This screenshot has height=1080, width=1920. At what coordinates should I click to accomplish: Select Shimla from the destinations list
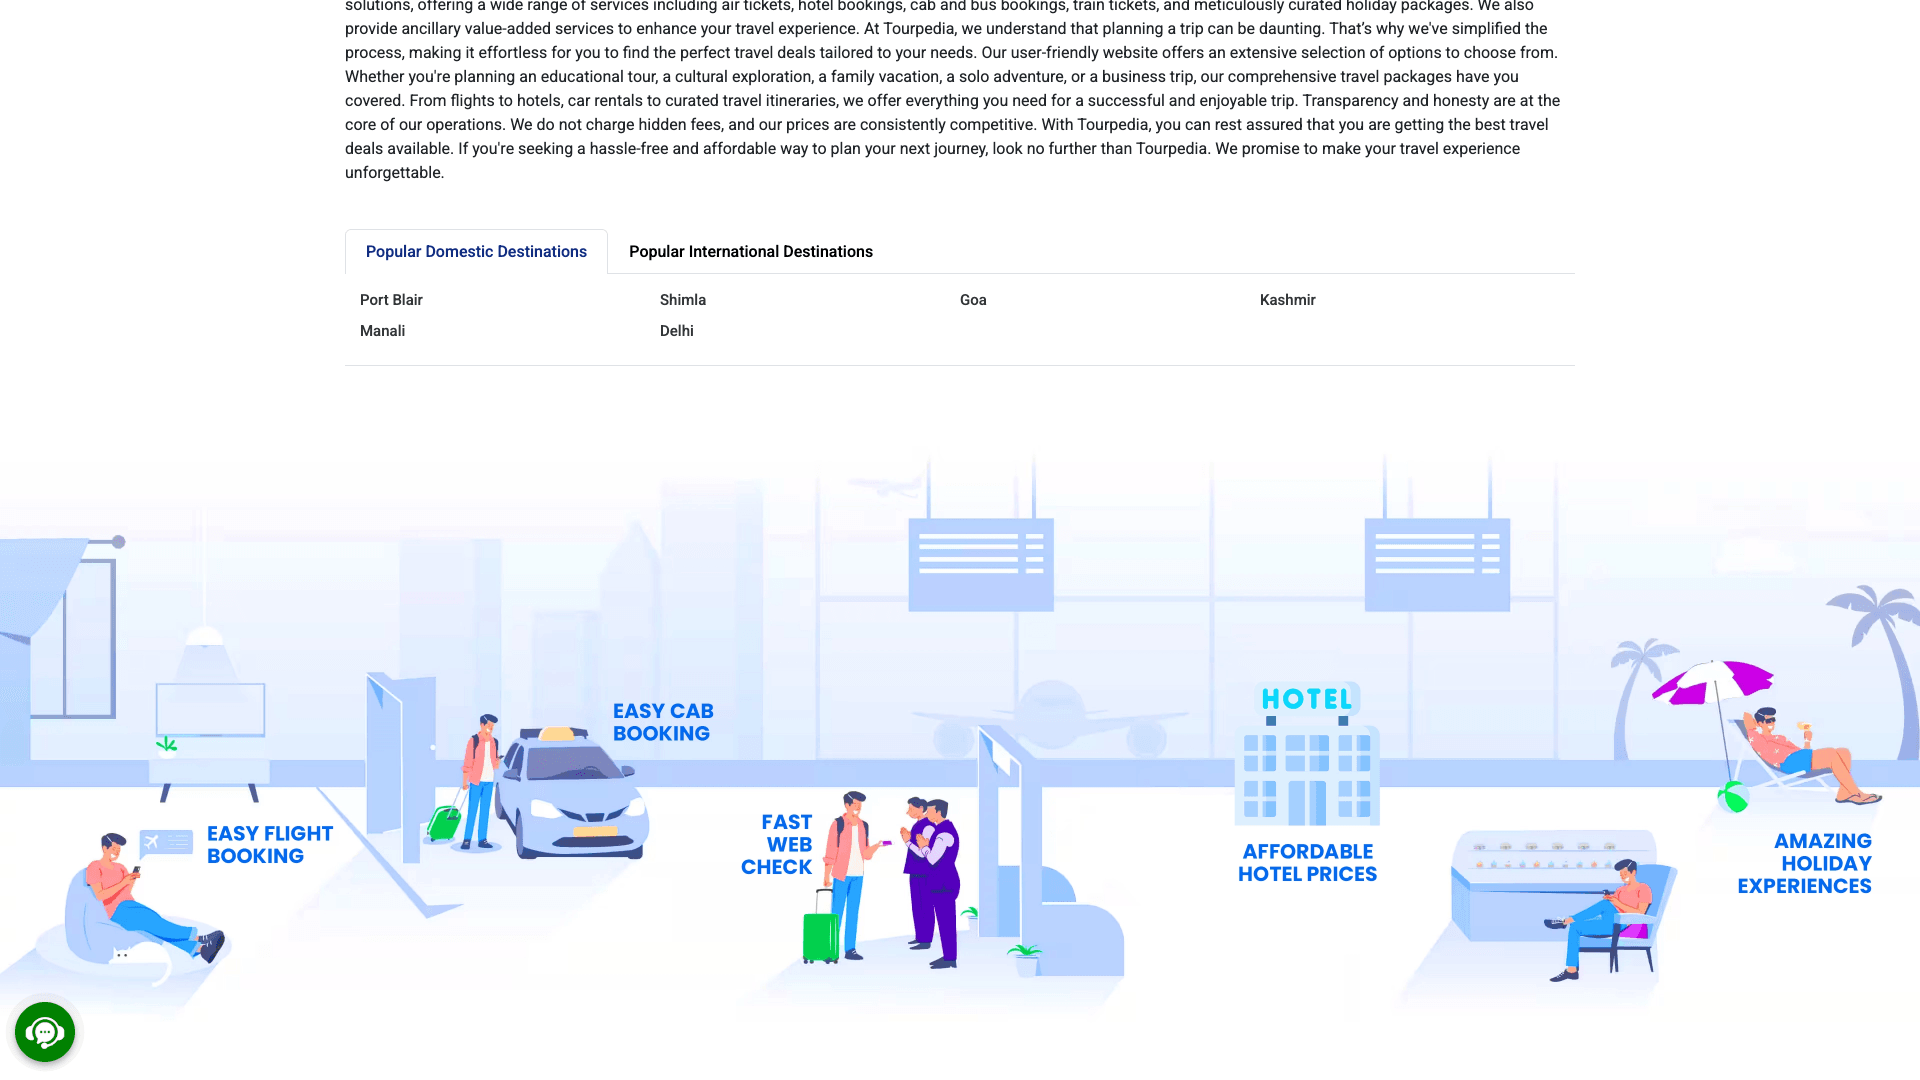(683, 299)
